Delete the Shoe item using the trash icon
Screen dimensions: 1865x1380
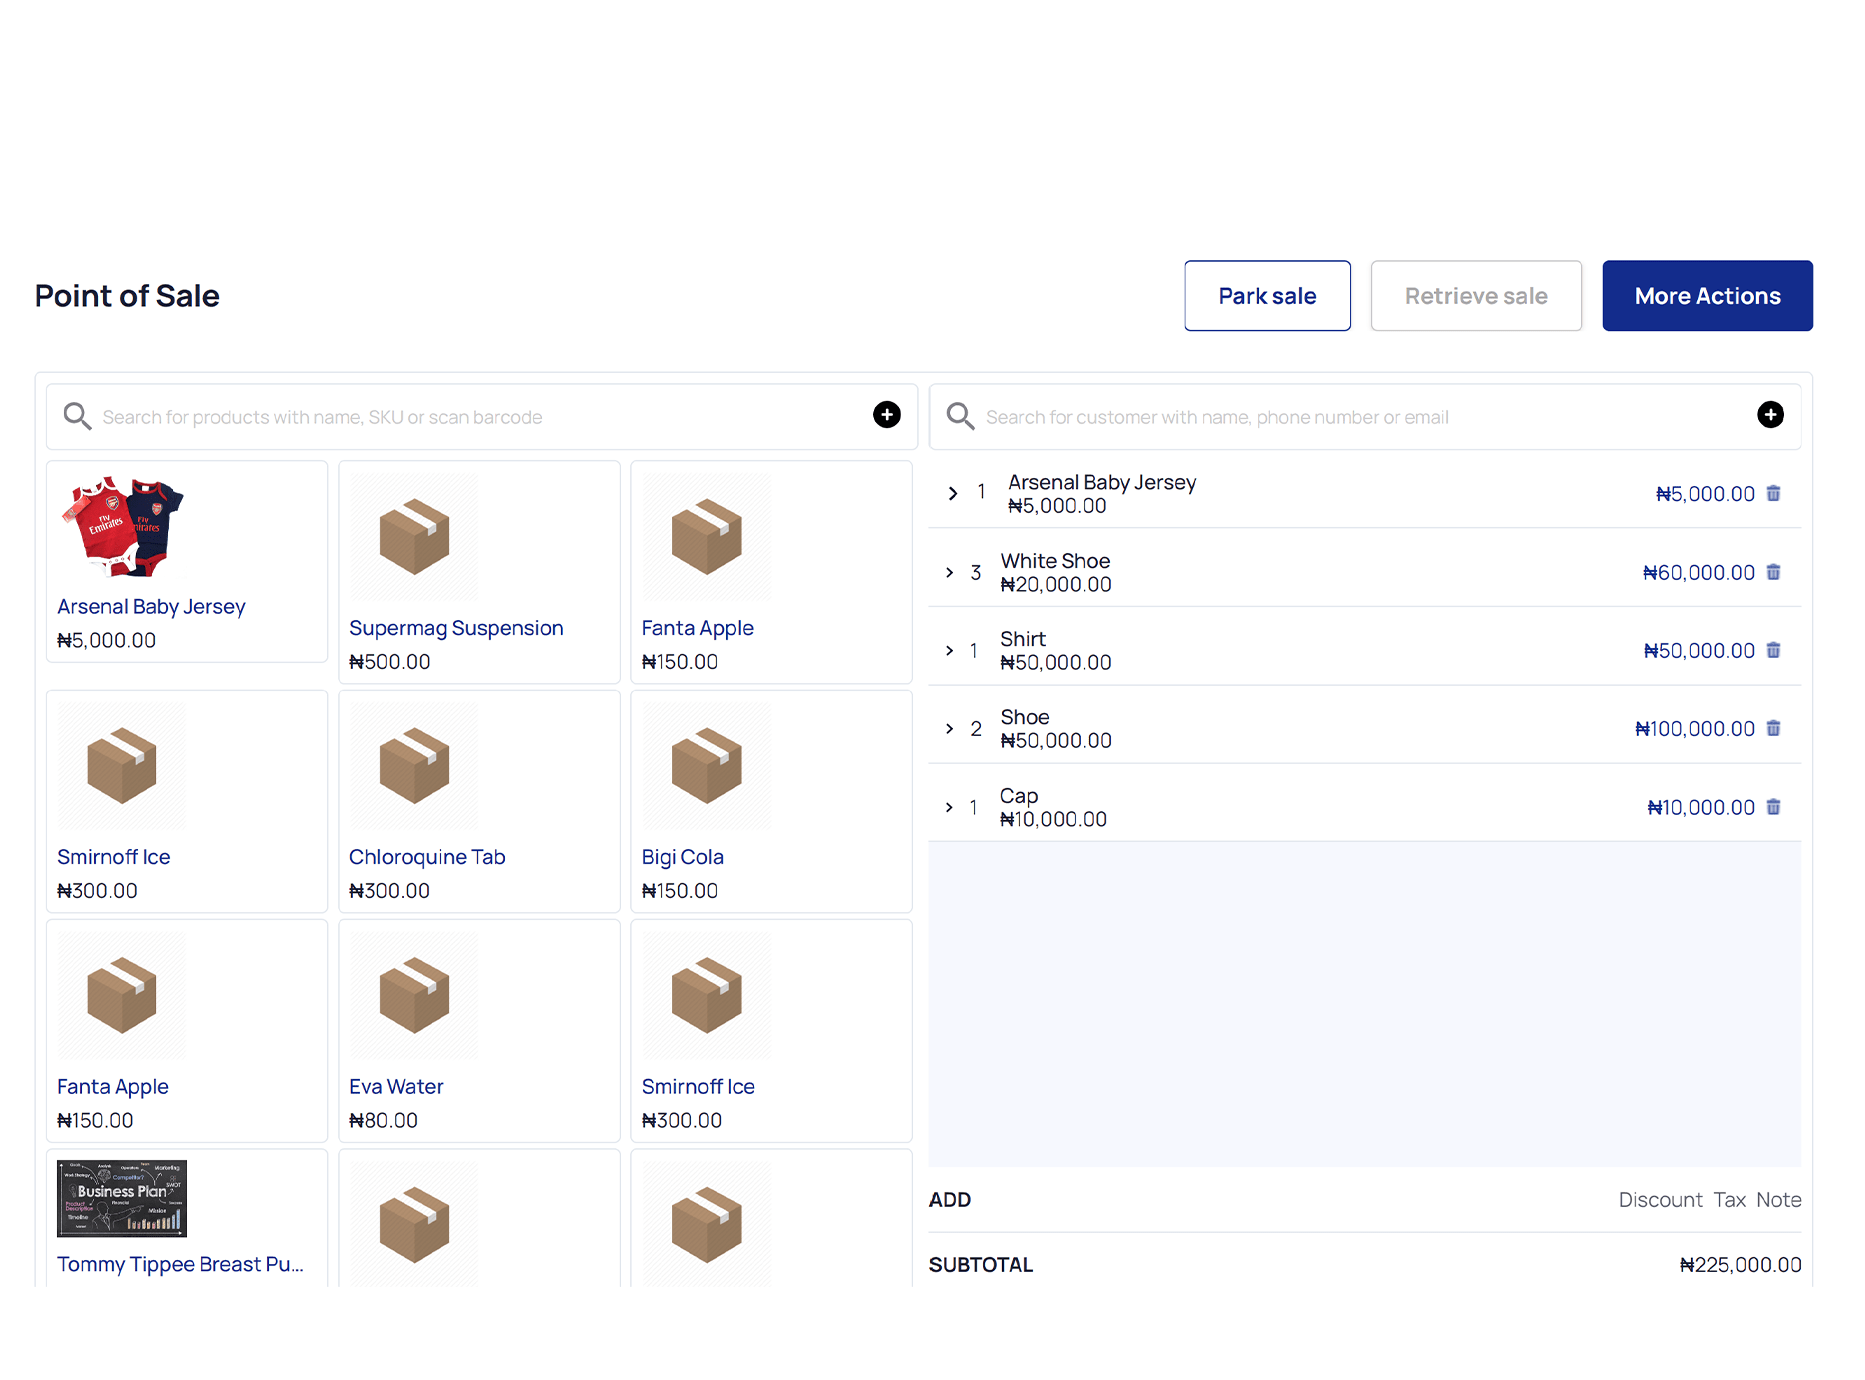click(x=1774, y=728)
